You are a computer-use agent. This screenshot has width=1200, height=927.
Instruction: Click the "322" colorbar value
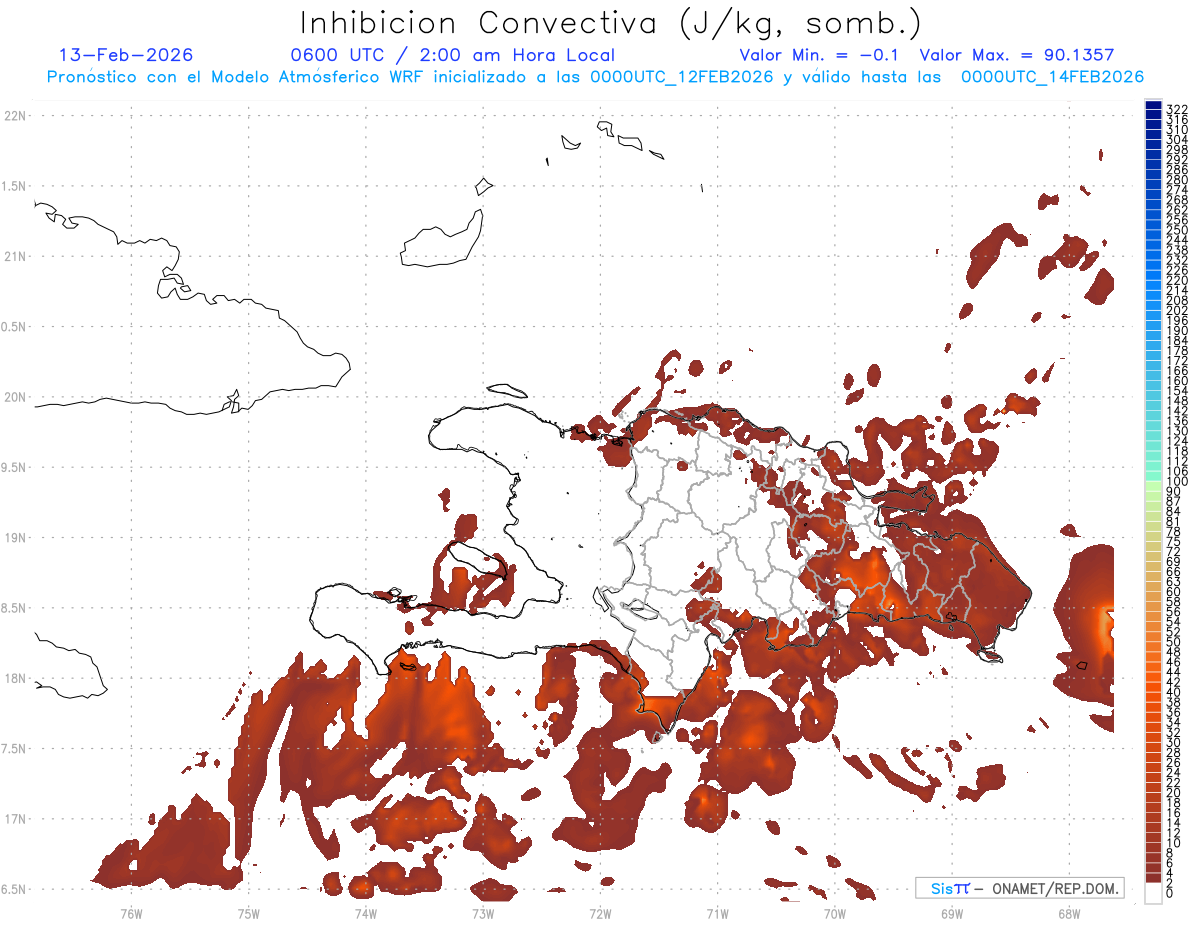pyautogui.click(x=1177, y=109)
